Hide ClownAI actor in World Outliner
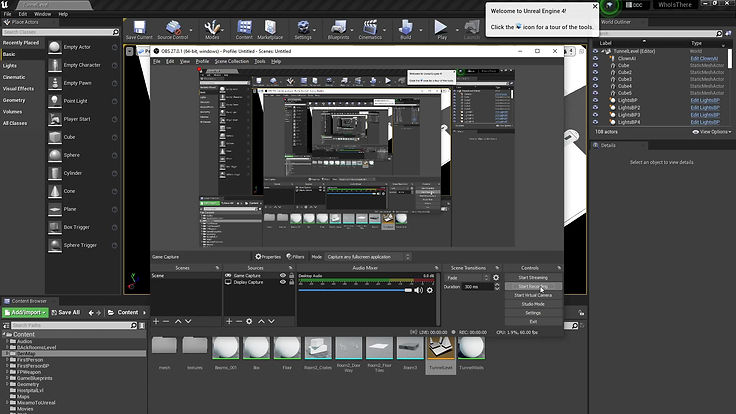736x414 pixels. click(x=596, y=59)
